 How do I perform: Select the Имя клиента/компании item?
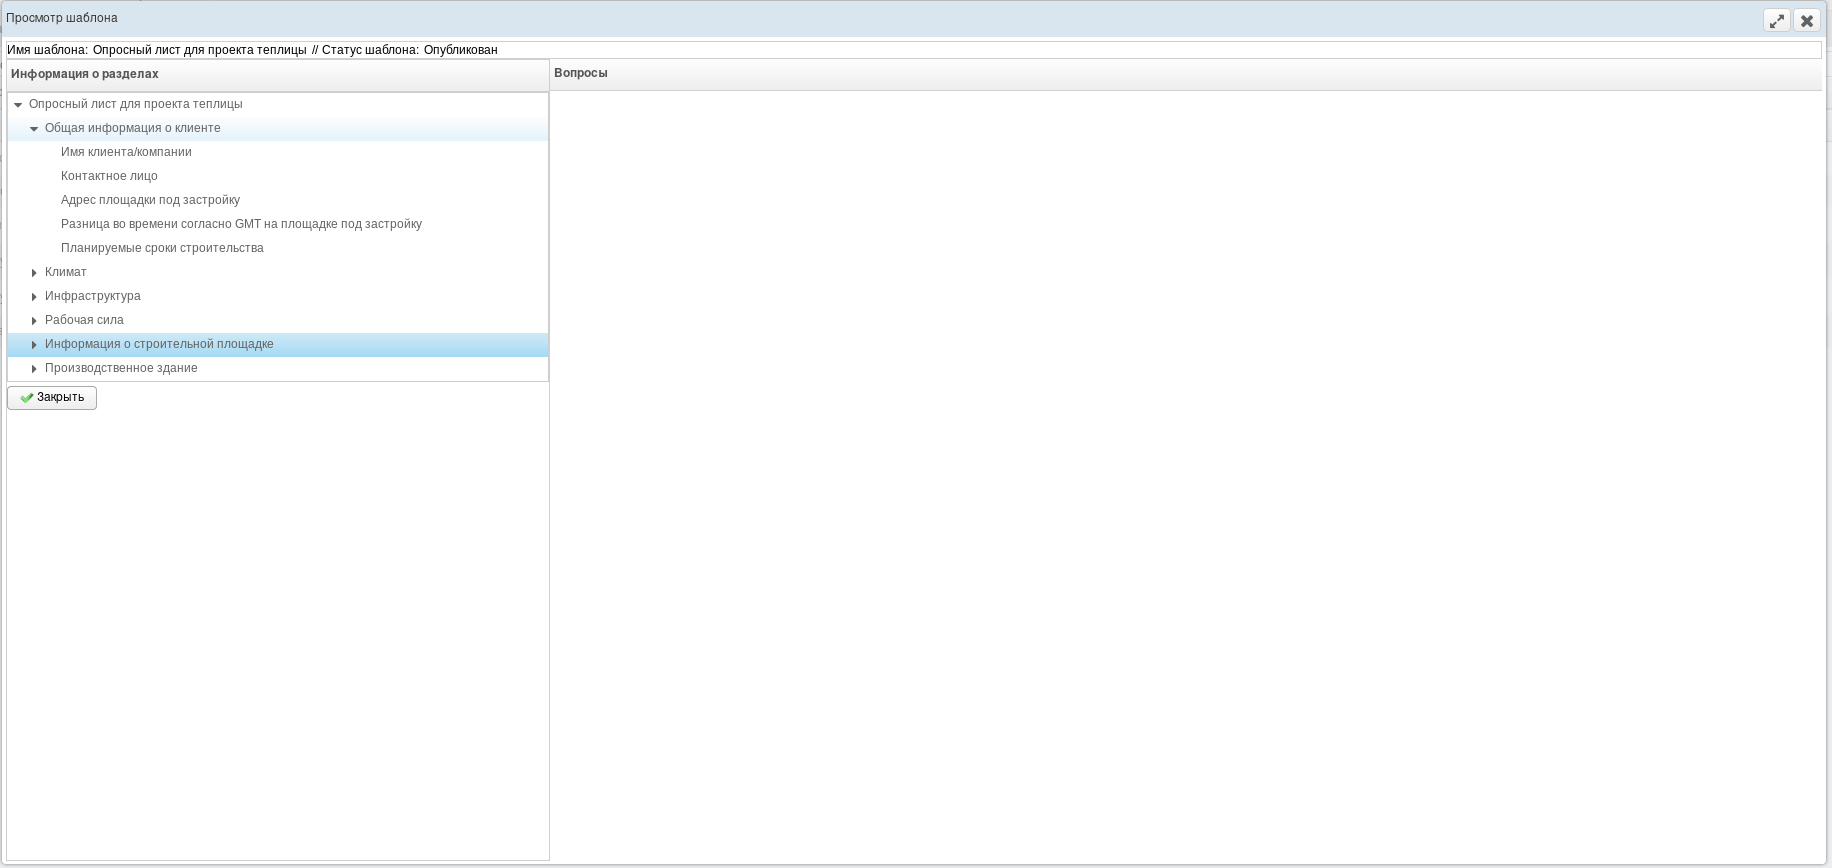click(126, 152)
